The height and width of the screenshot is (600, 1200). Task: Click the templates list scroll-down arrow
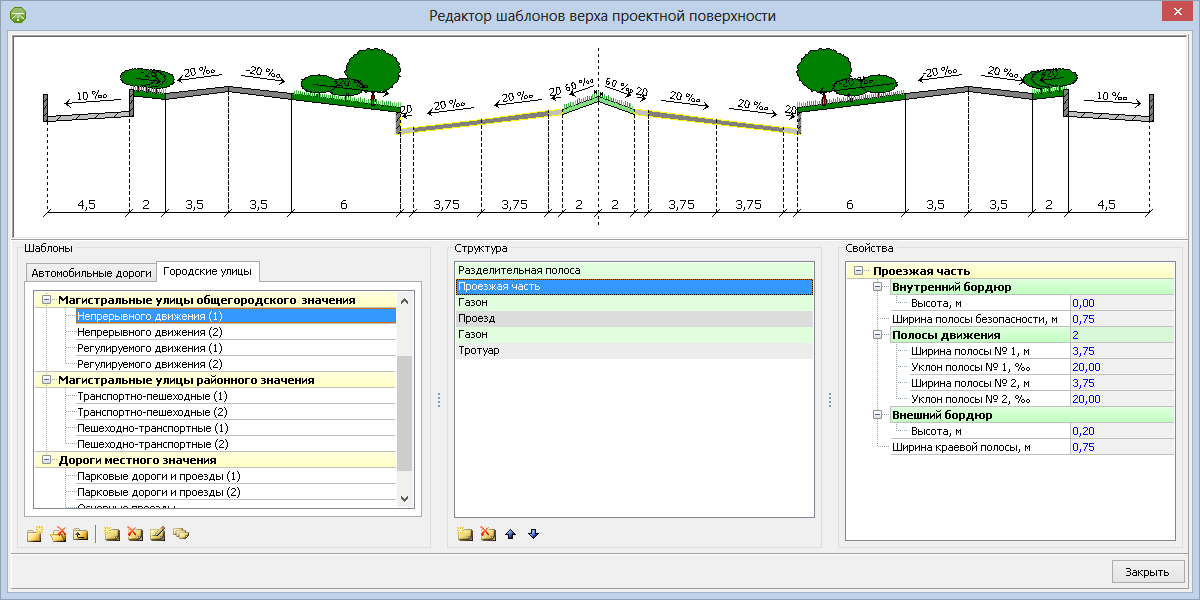pos(404,498)
